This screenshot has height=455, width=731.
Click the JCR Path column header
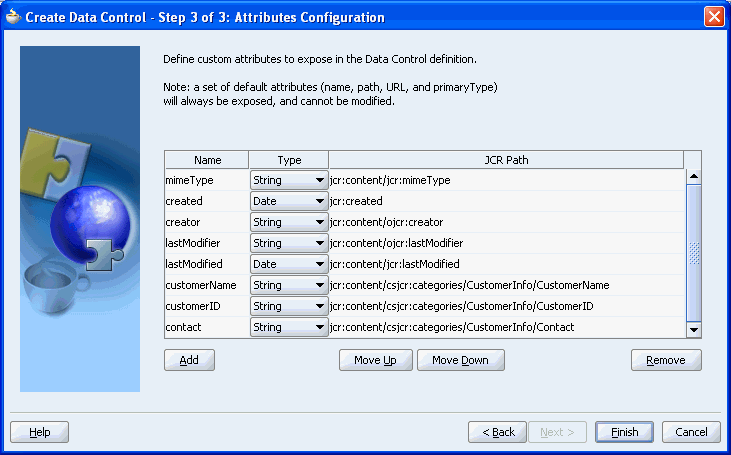[506, 160]
